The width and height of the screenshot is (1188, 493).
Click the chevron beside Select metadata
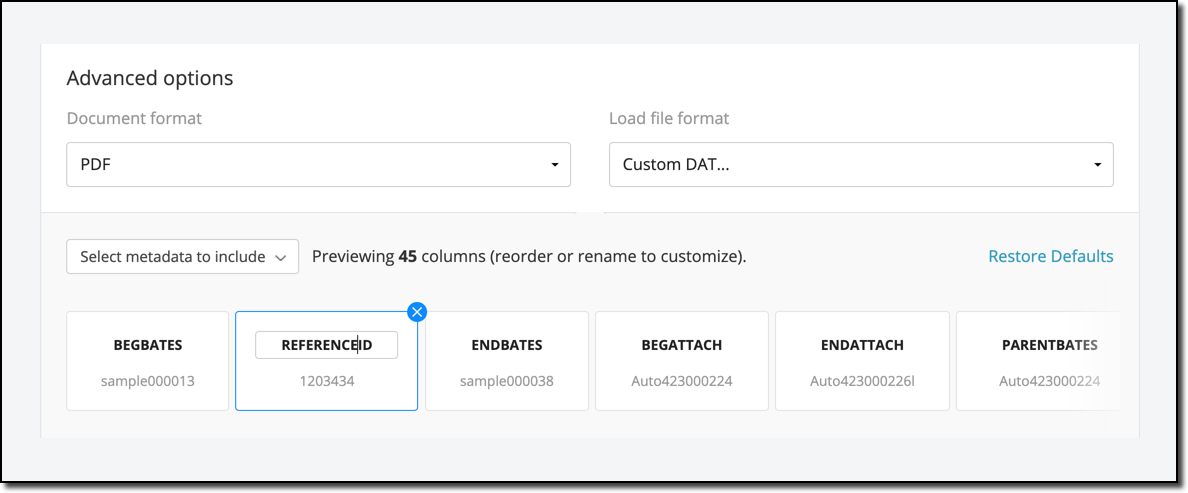pyautogui.click(x=281, y=257)
